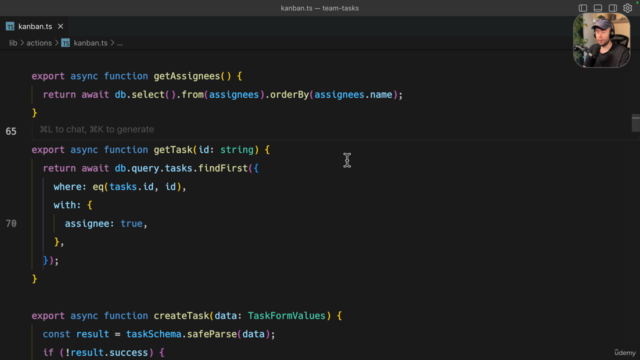Click the TypeScript file icon in tab
The height and width of the screenshot is (360, 640).
pos(10,27)
